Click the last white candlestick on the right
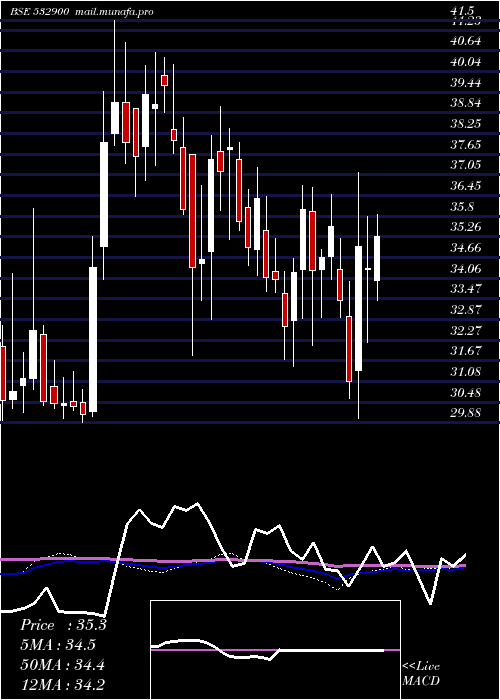Image resolution: width=500 pixels, height=700 pixels. coord(377,258)
